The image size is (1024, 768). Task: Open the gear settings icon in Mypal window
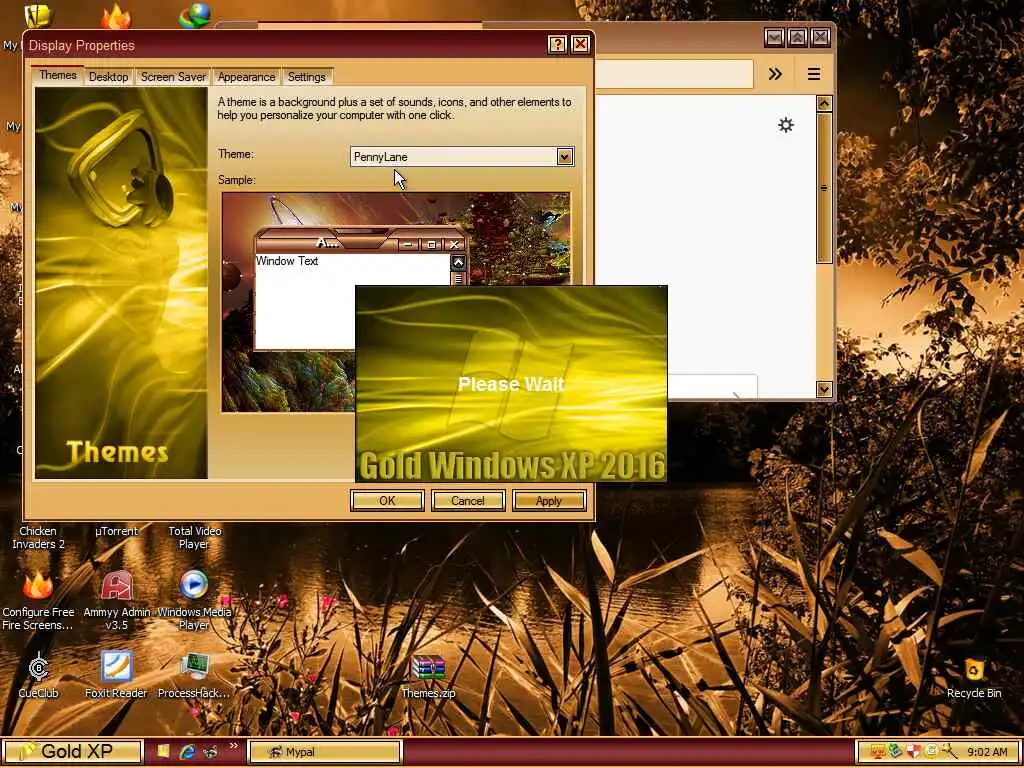click(x=786, y=125)
